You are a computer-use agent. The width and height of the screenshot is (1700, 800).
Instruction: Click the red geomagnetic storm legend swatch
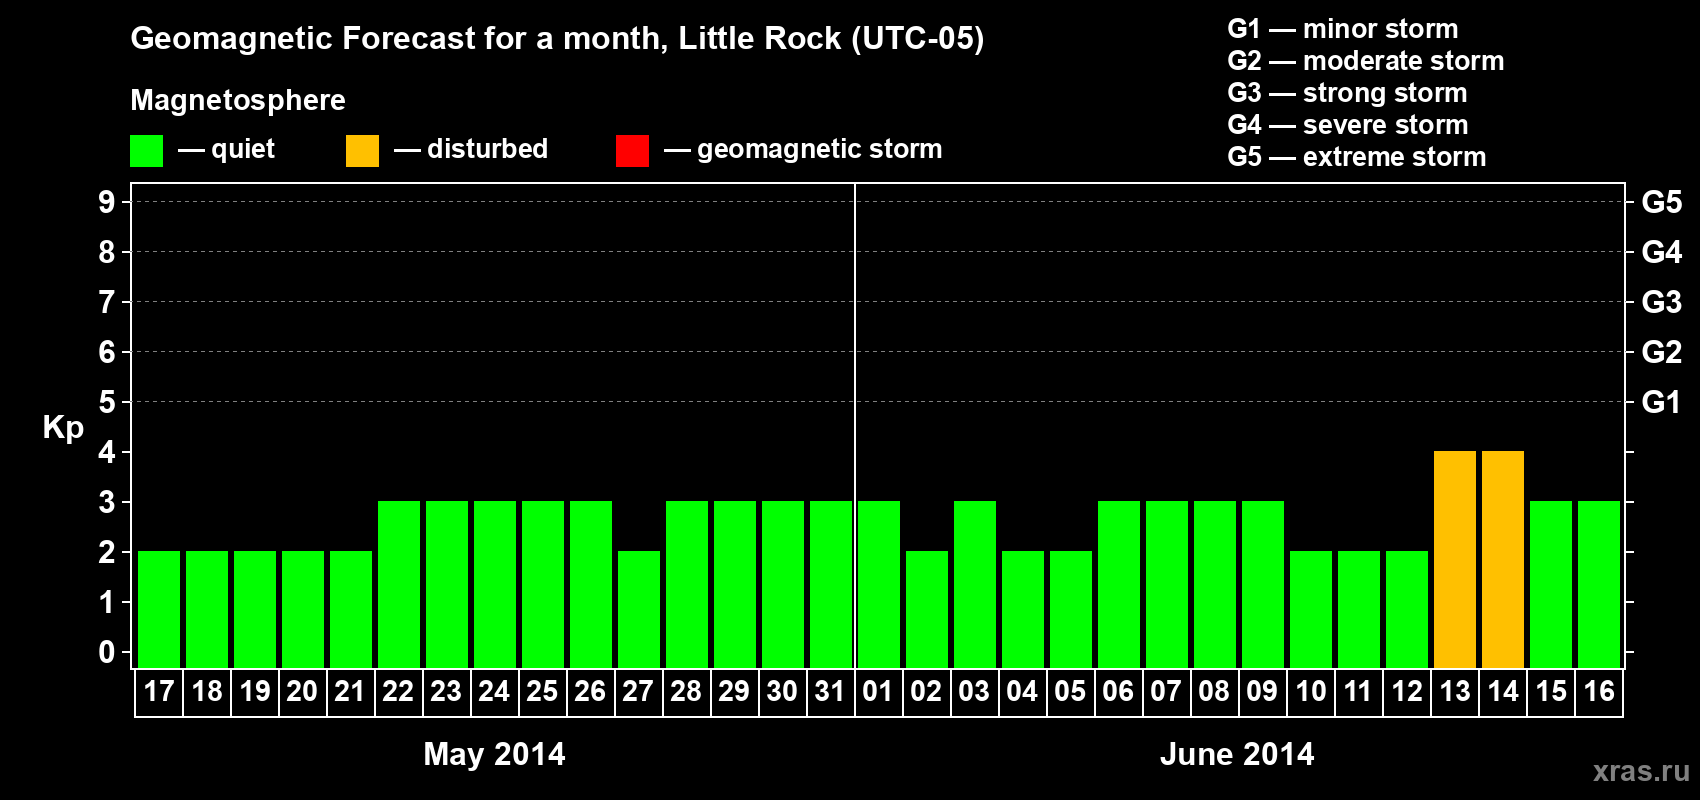632,151
